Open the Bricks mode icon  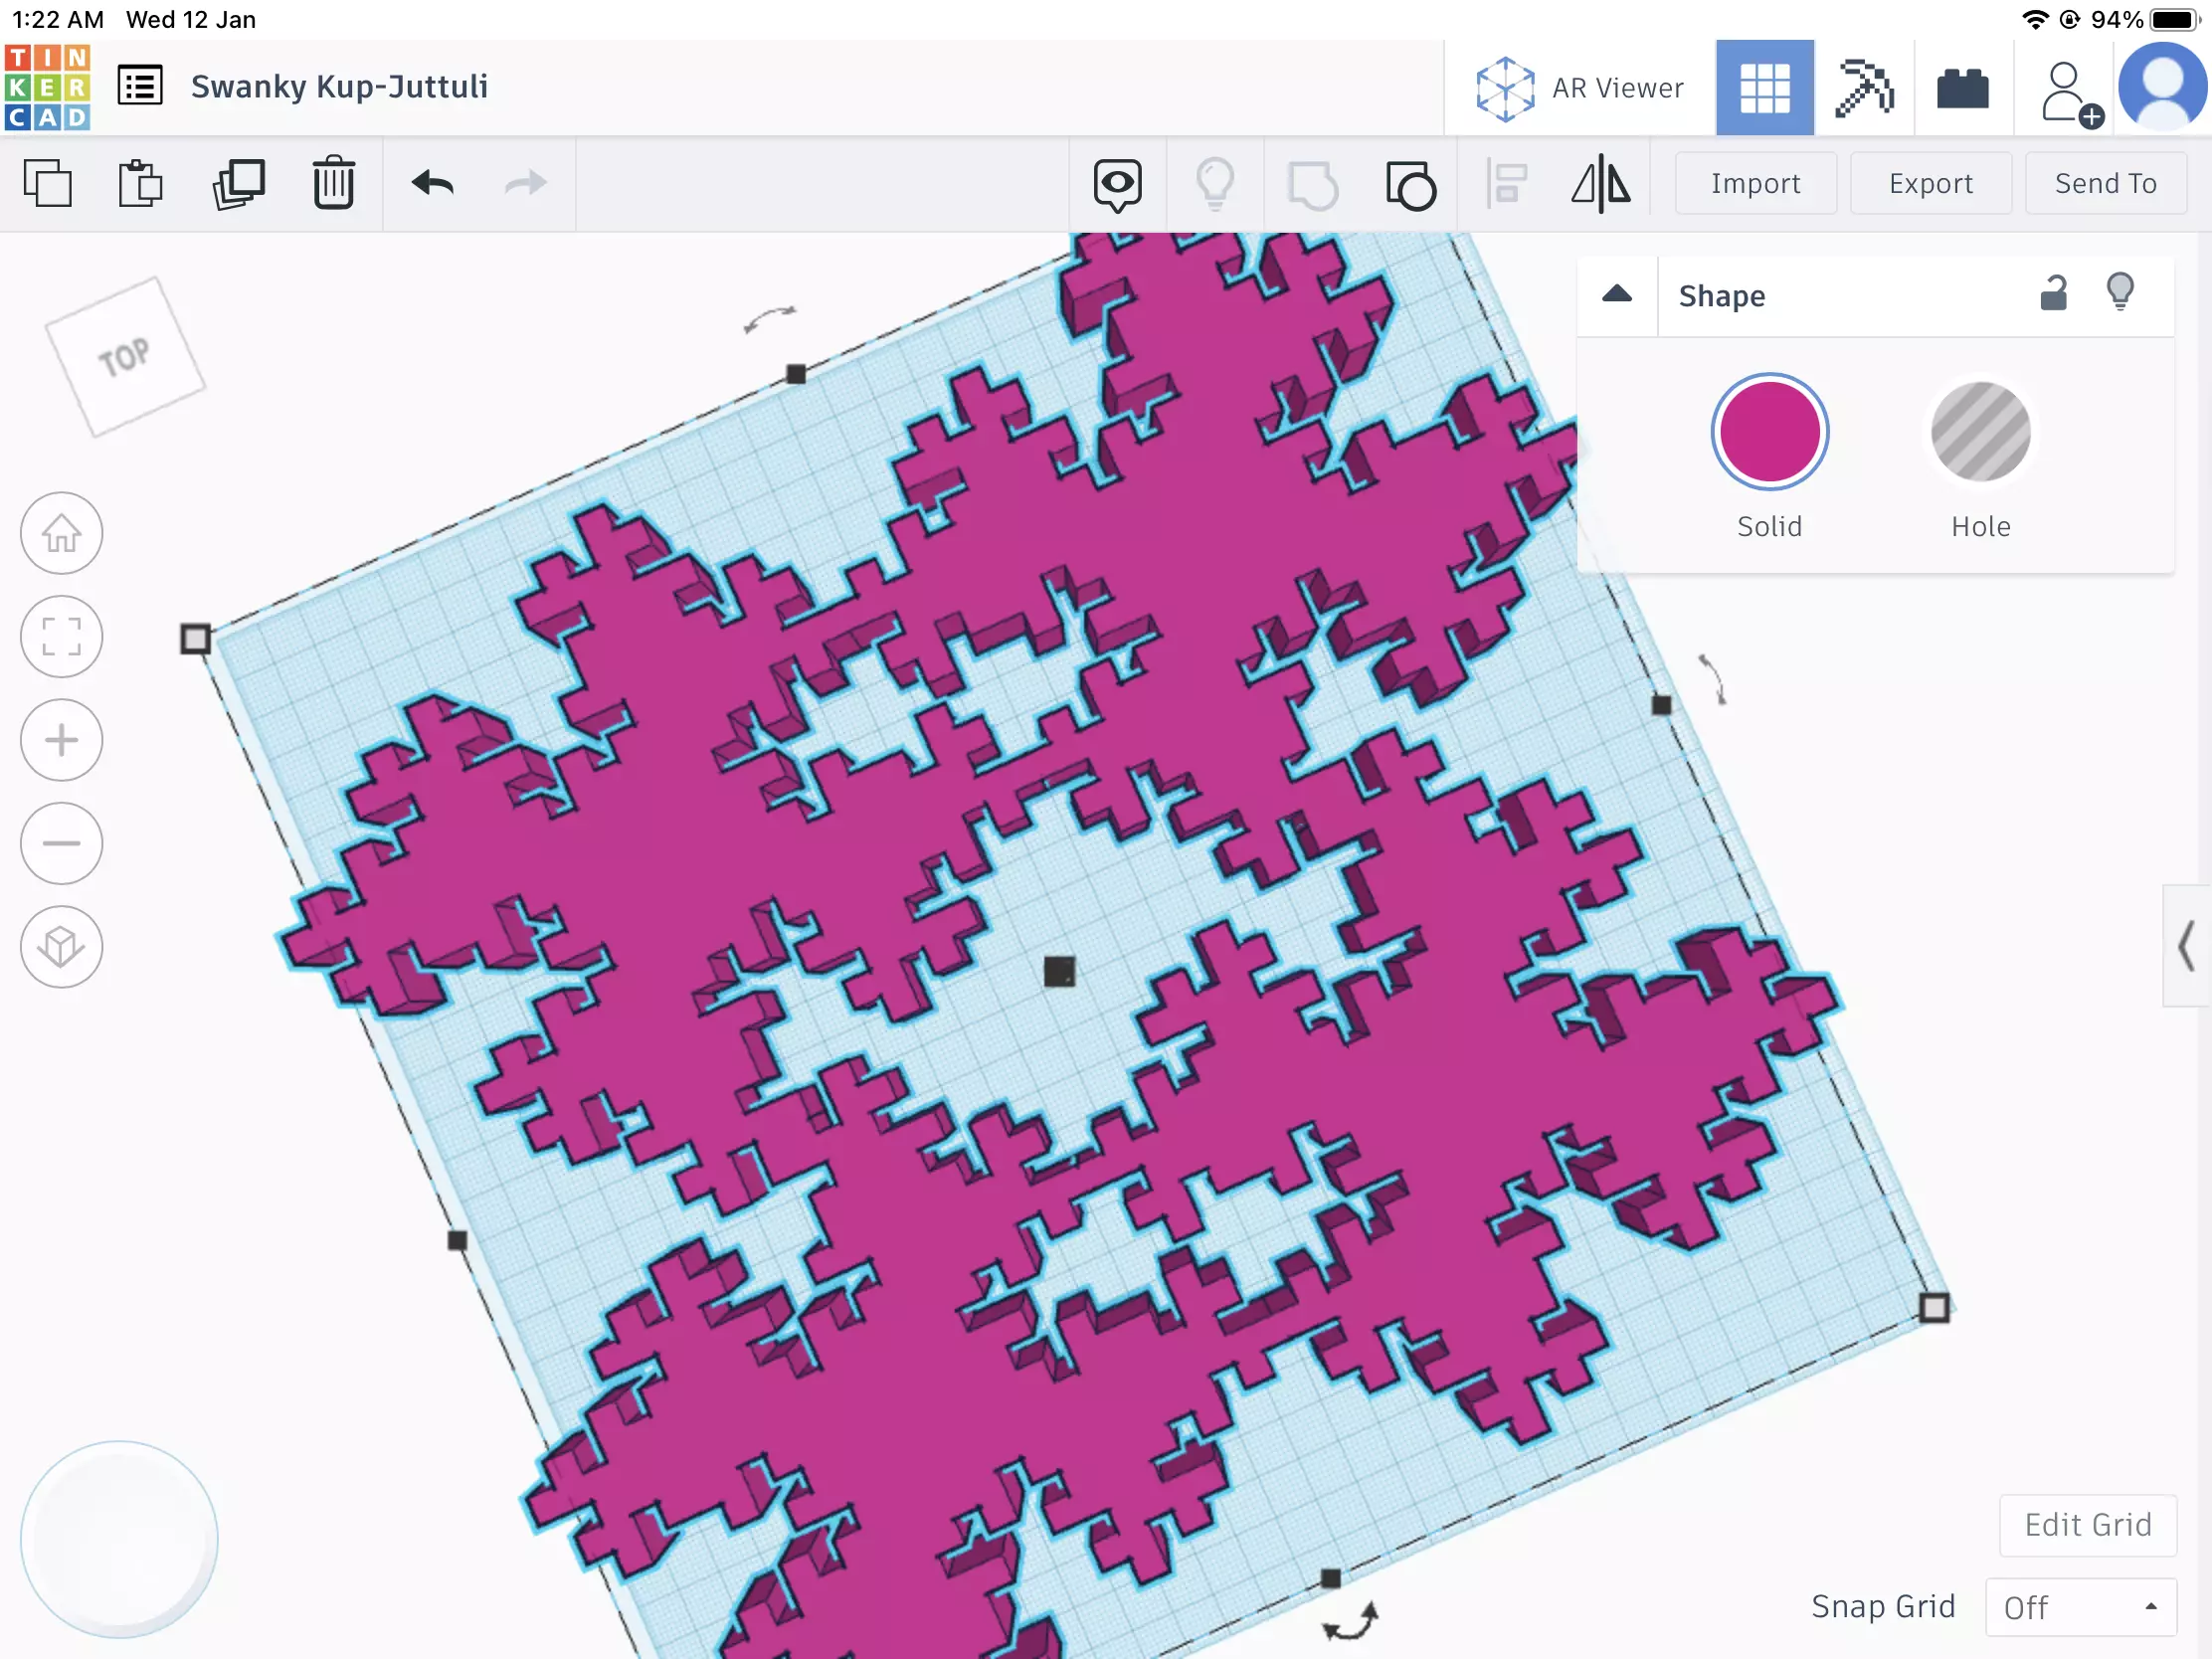(x=1962, y=88)
